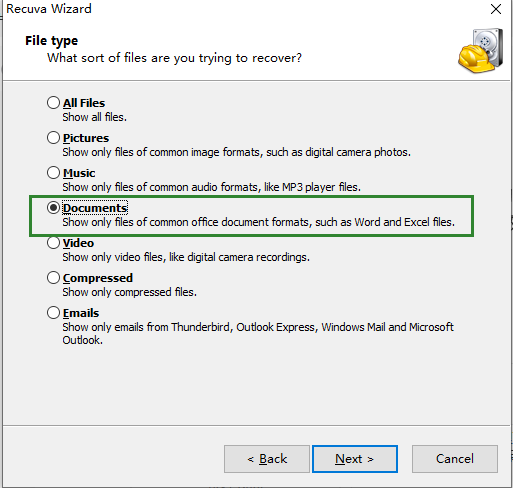Select the All Files radio button
Screen dimensions: 513x488
click(x=53, y=103)
